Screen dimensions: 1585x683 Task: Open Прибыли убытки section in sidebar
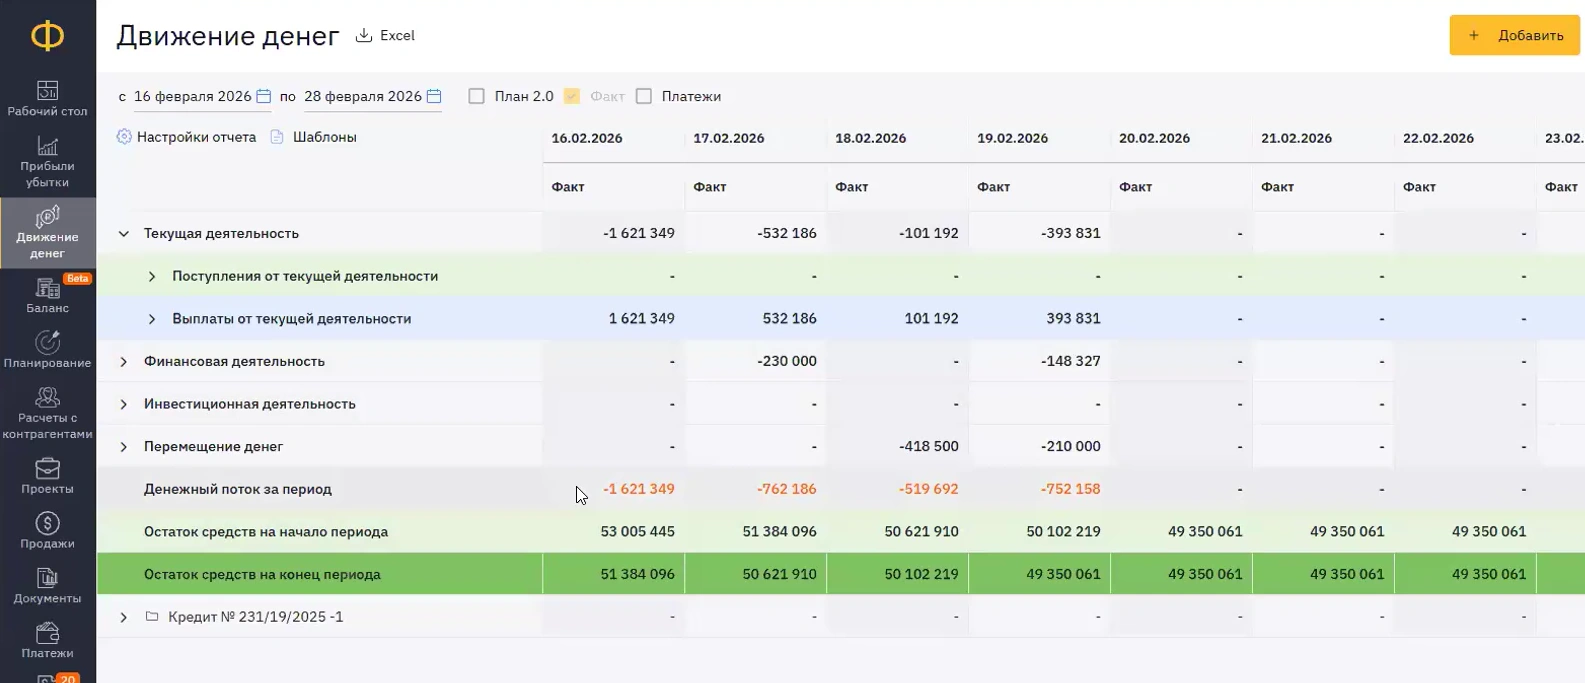coord(47,162)
